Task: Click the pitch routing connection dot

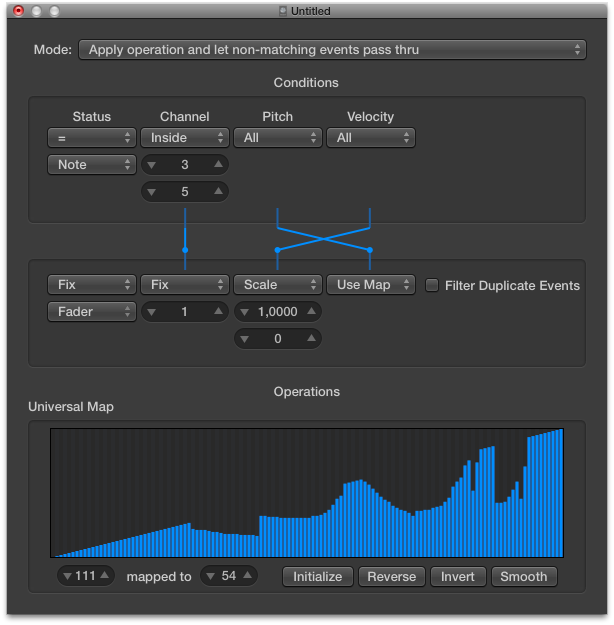Action: (x=277, y=250)
